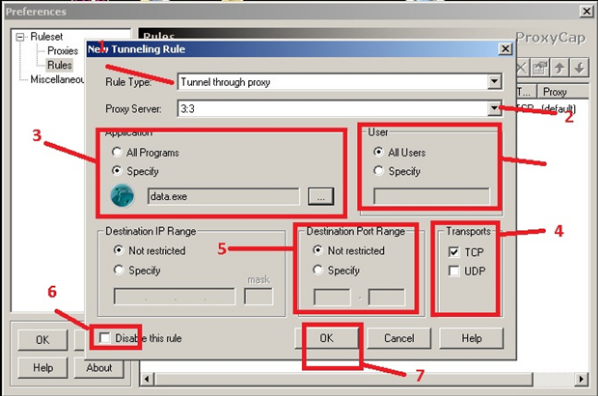This screenshot has width=598, height=396.
Task: Click About in the Preferences window
Action: pyautogui.click(x=99, y=368)
